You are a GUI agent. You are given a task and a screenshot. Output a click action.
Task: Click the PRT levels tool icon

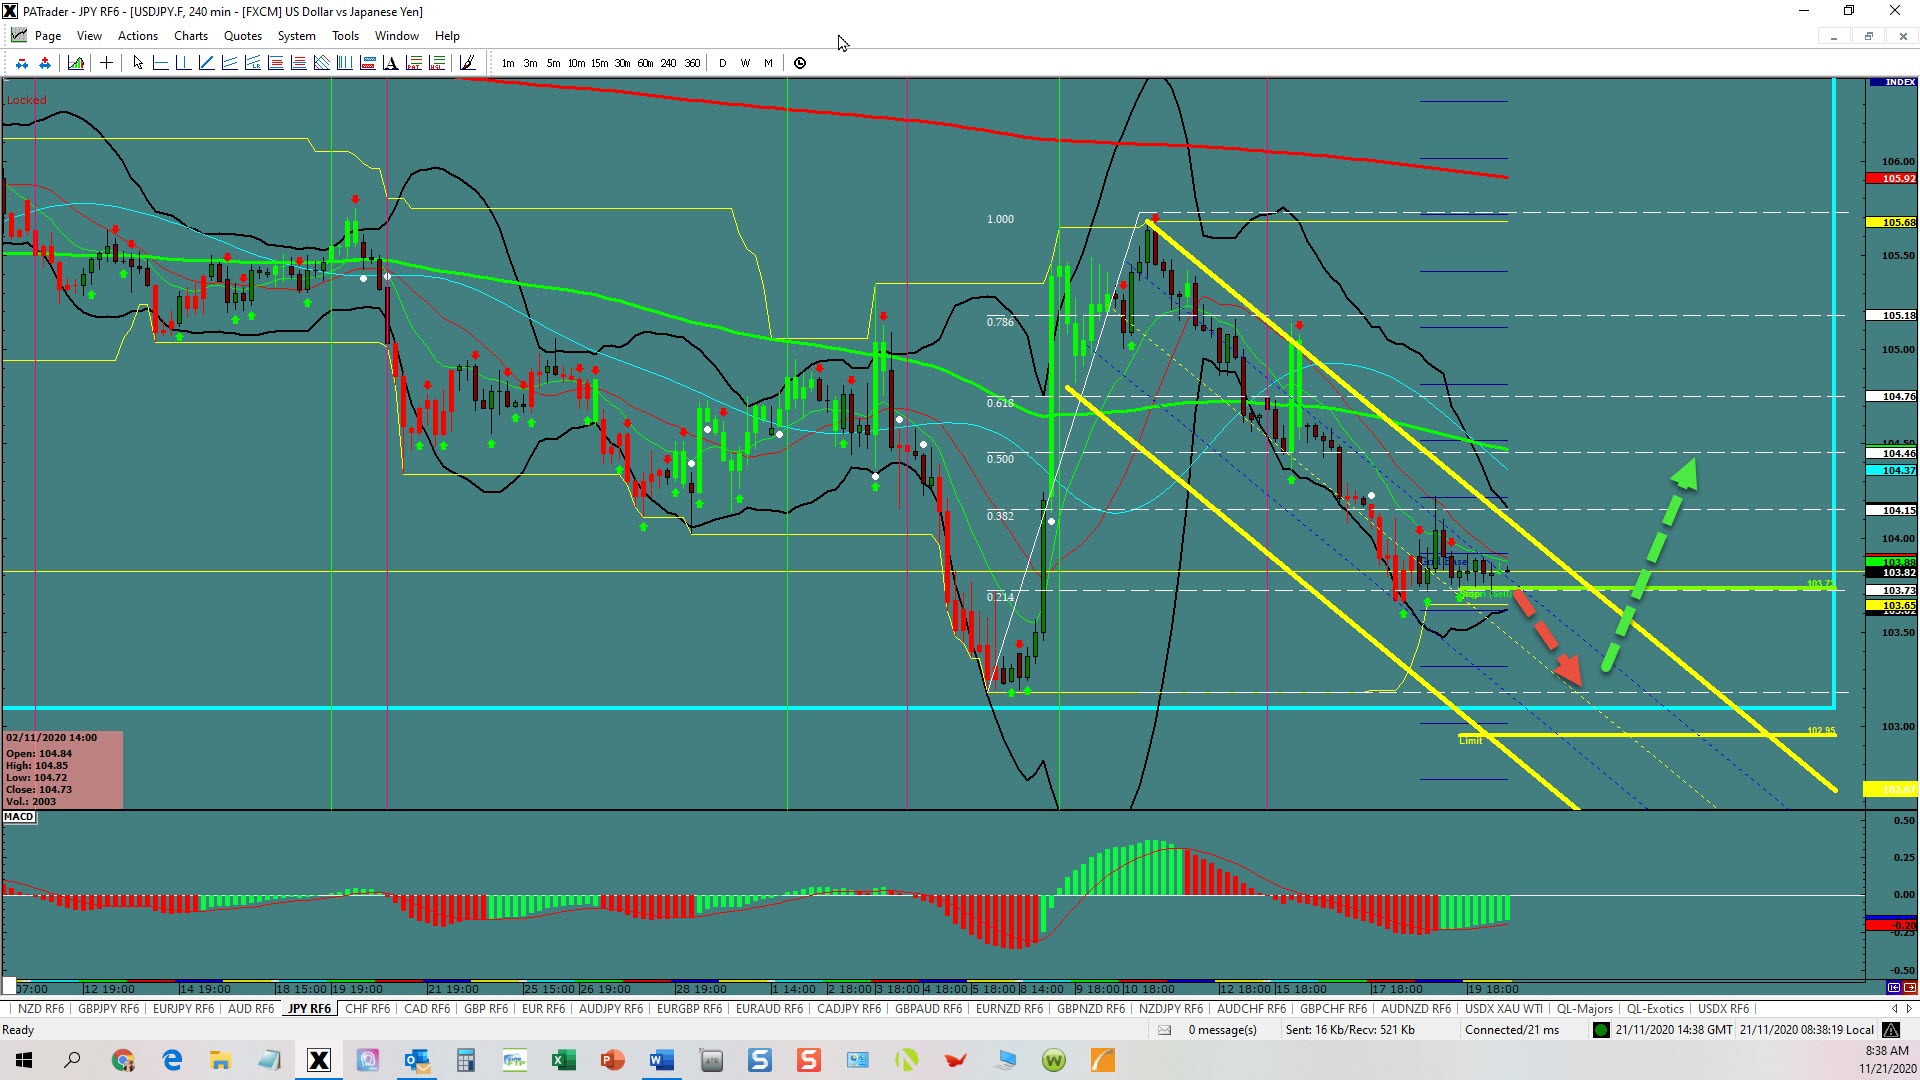click(414, 63)
